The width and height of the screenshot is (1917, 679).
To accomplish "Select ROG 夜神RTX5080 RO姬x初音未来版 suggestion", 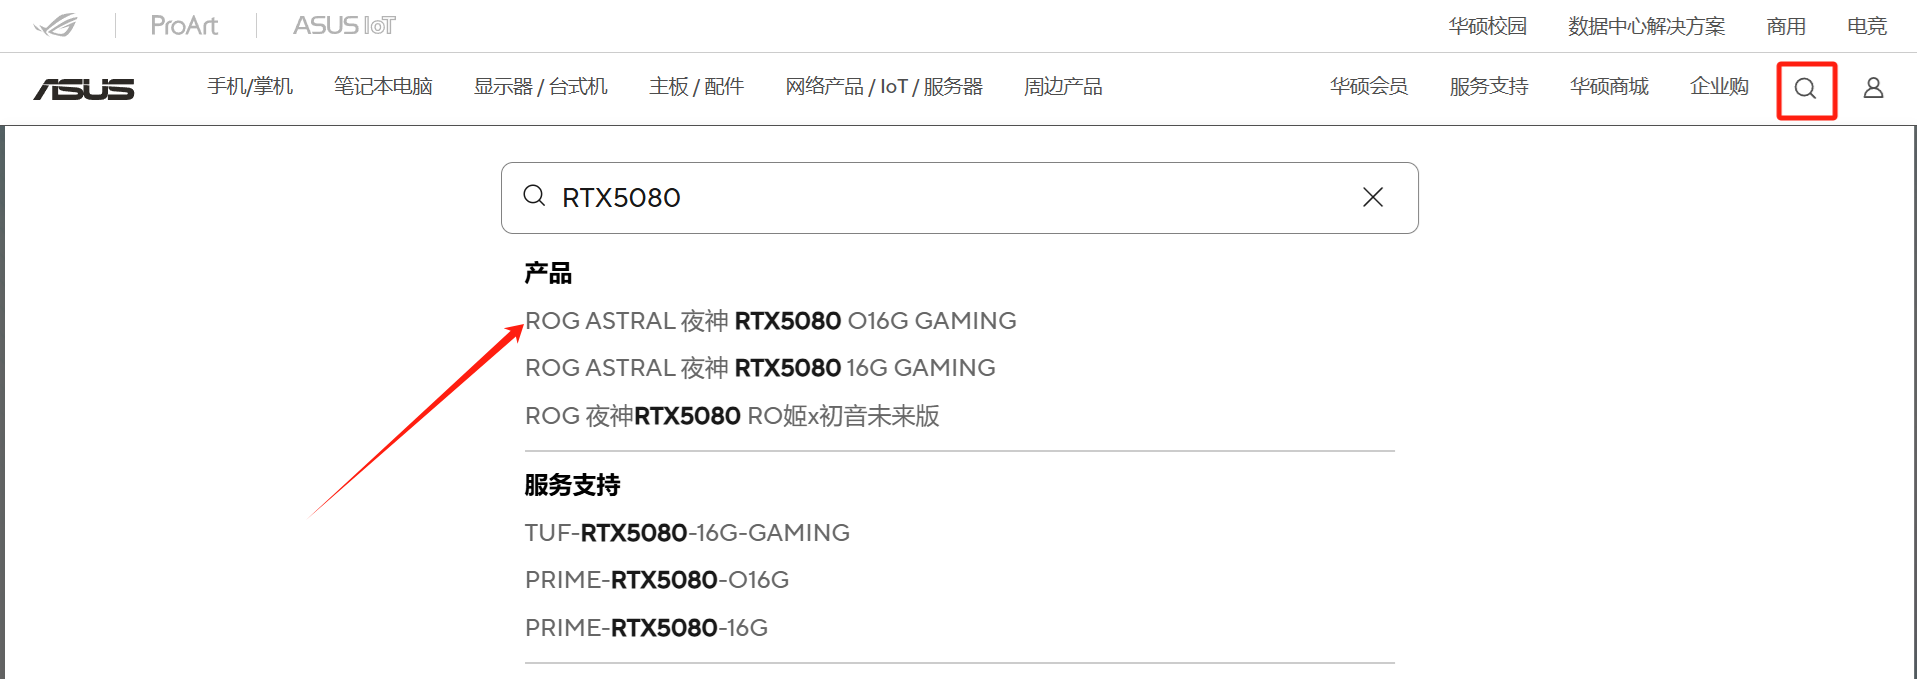I will coord(732,416).
